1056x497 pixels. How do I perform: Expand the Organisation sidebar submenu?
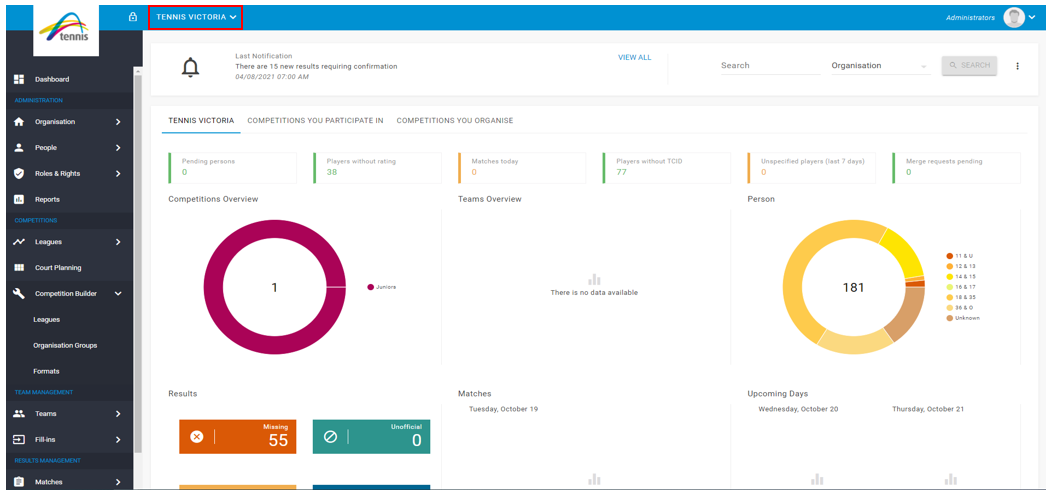tap(118, 122)
